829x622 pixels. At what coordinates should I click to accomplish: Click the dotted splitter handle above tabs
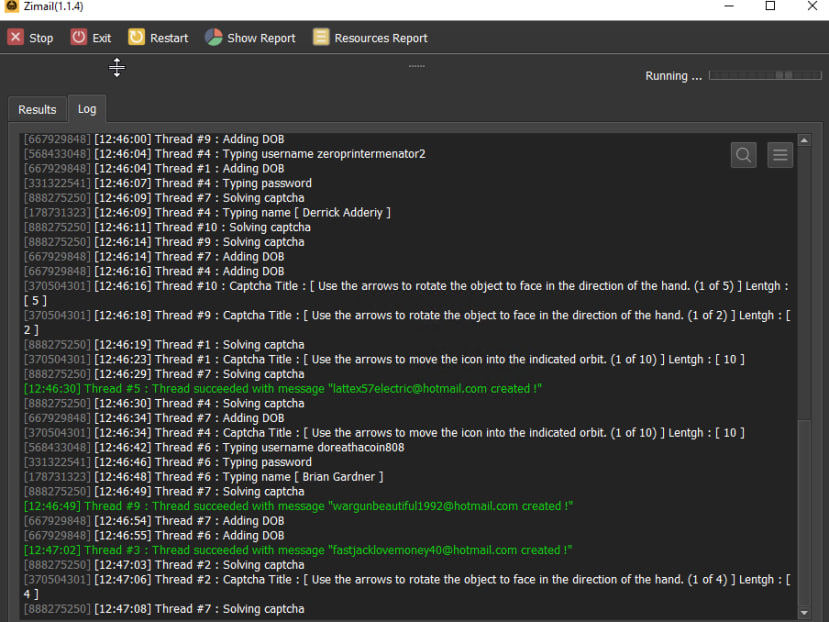pos(416,67)
